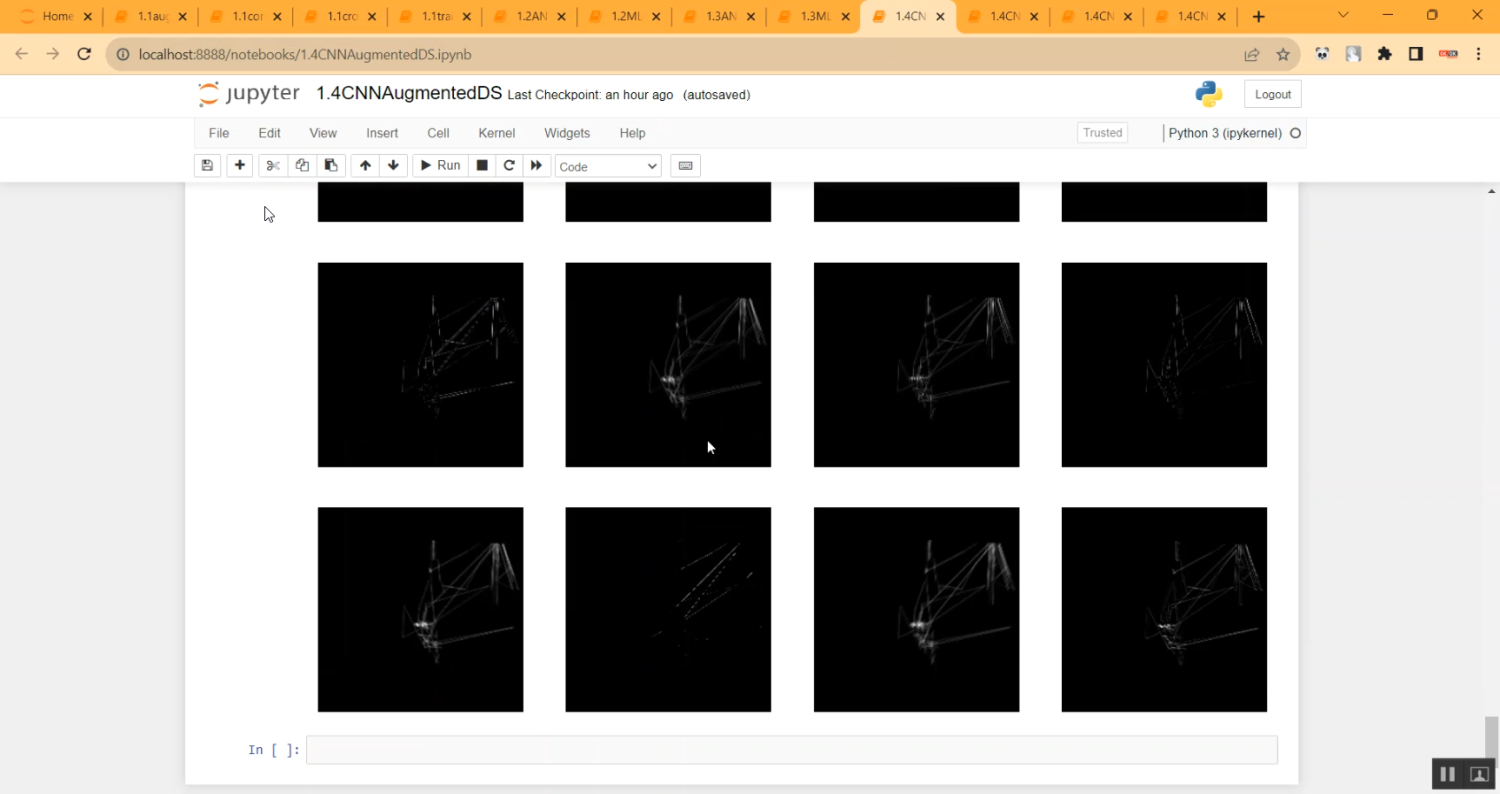Image resolution: width=1500 pixels, height=794 pixels.
Task: Reload the current page
Action: coord(84,54)
